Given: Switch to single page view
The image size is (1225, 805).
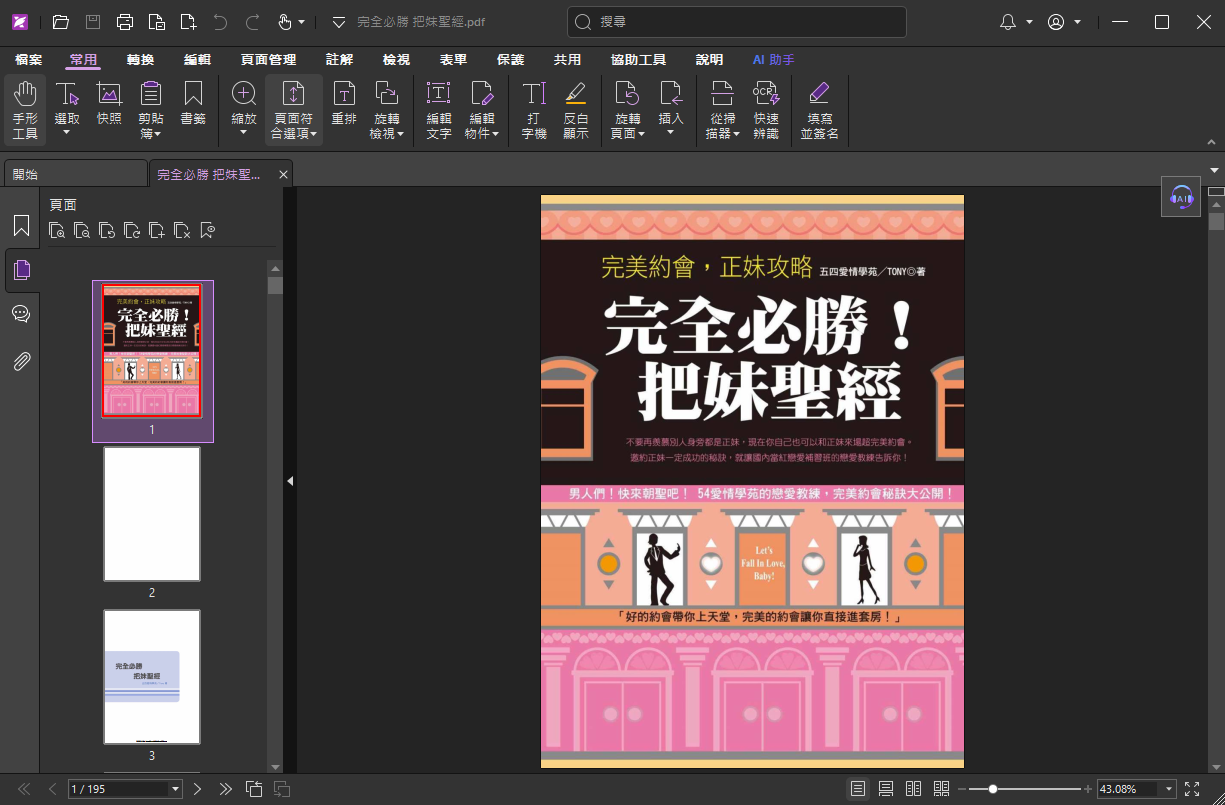Looking at the screenshot, I should 858,789.
